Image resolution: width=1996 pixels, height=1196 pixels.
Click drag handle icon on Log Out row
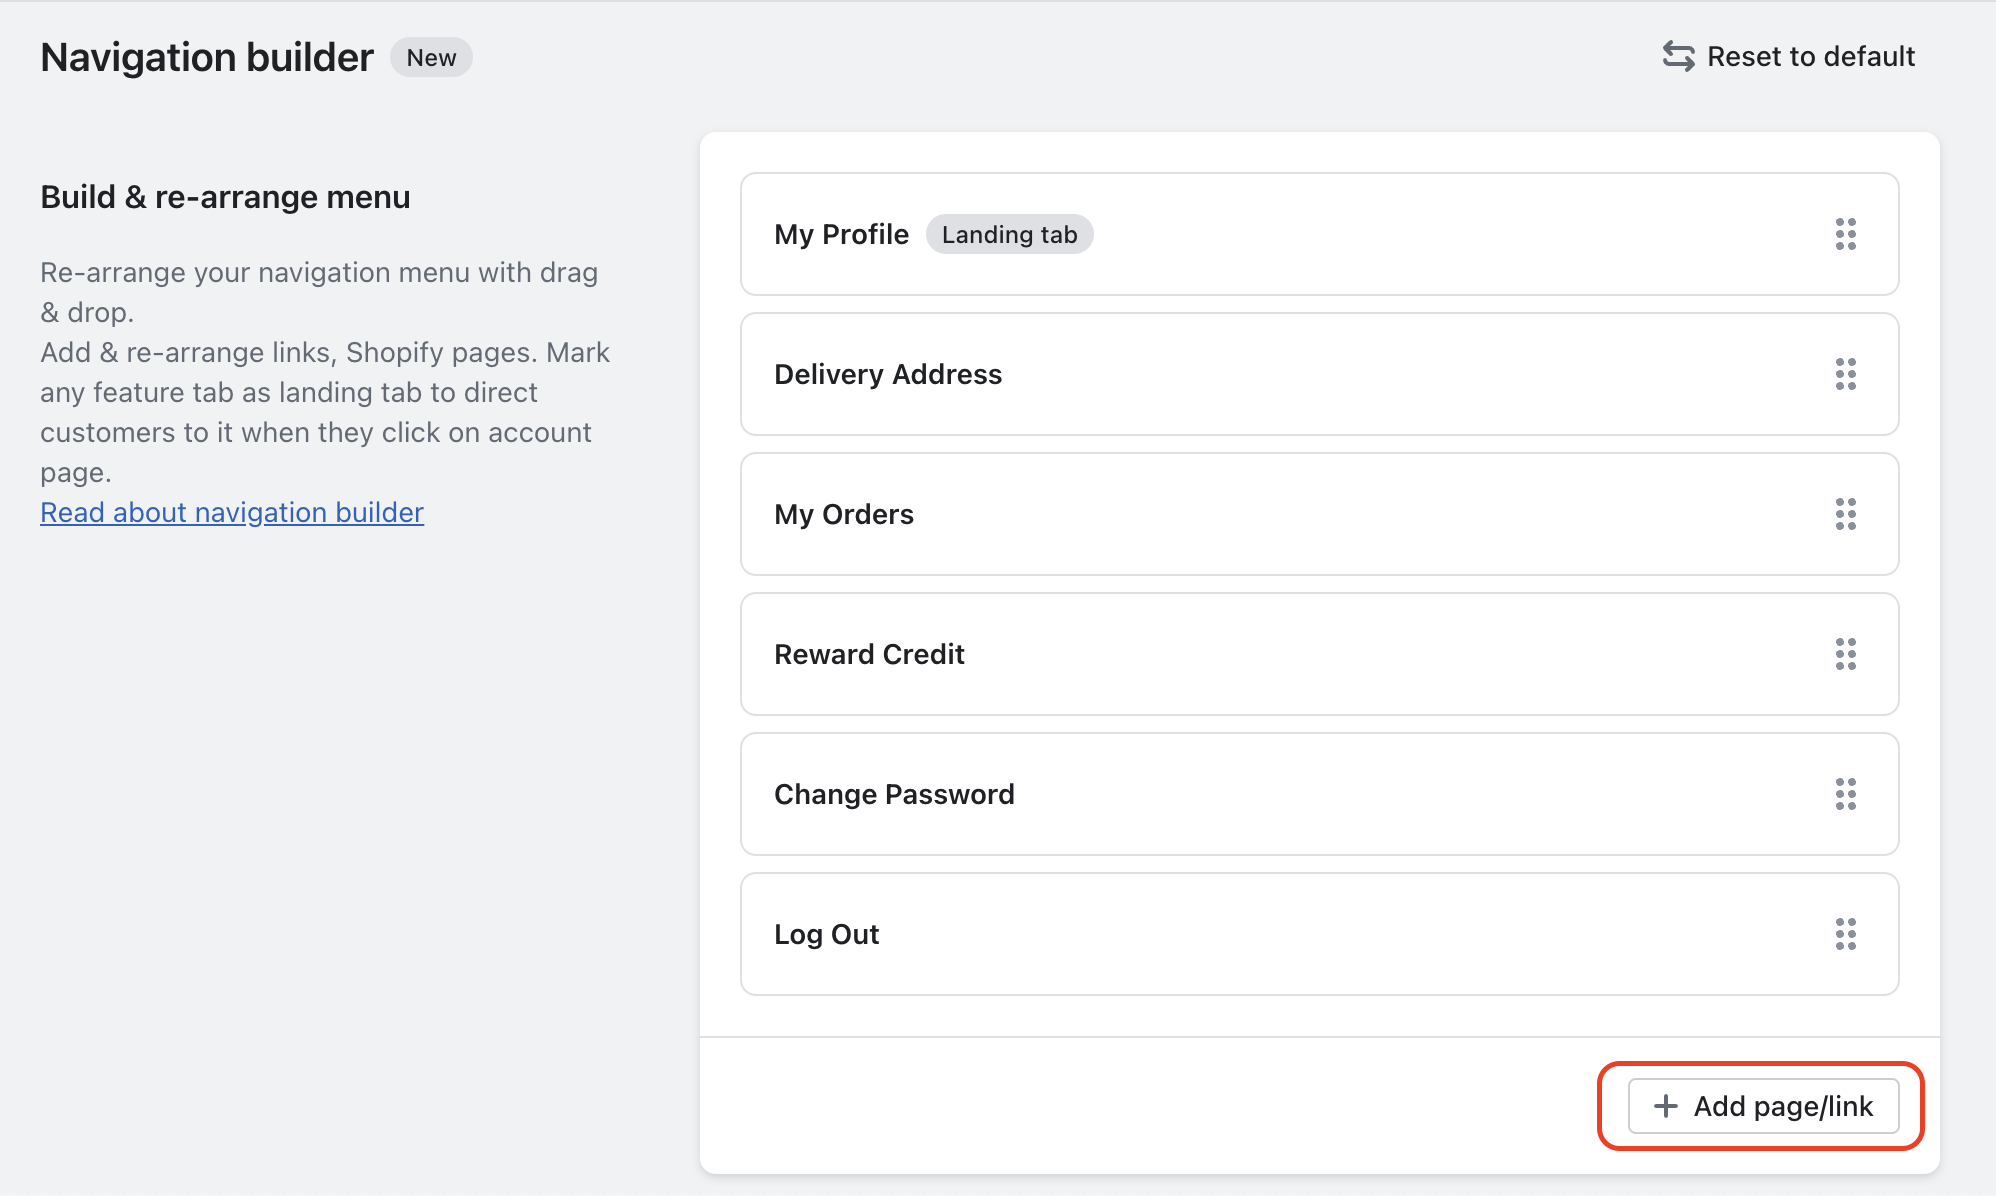pyautogui.click(x=1845, y=934)
